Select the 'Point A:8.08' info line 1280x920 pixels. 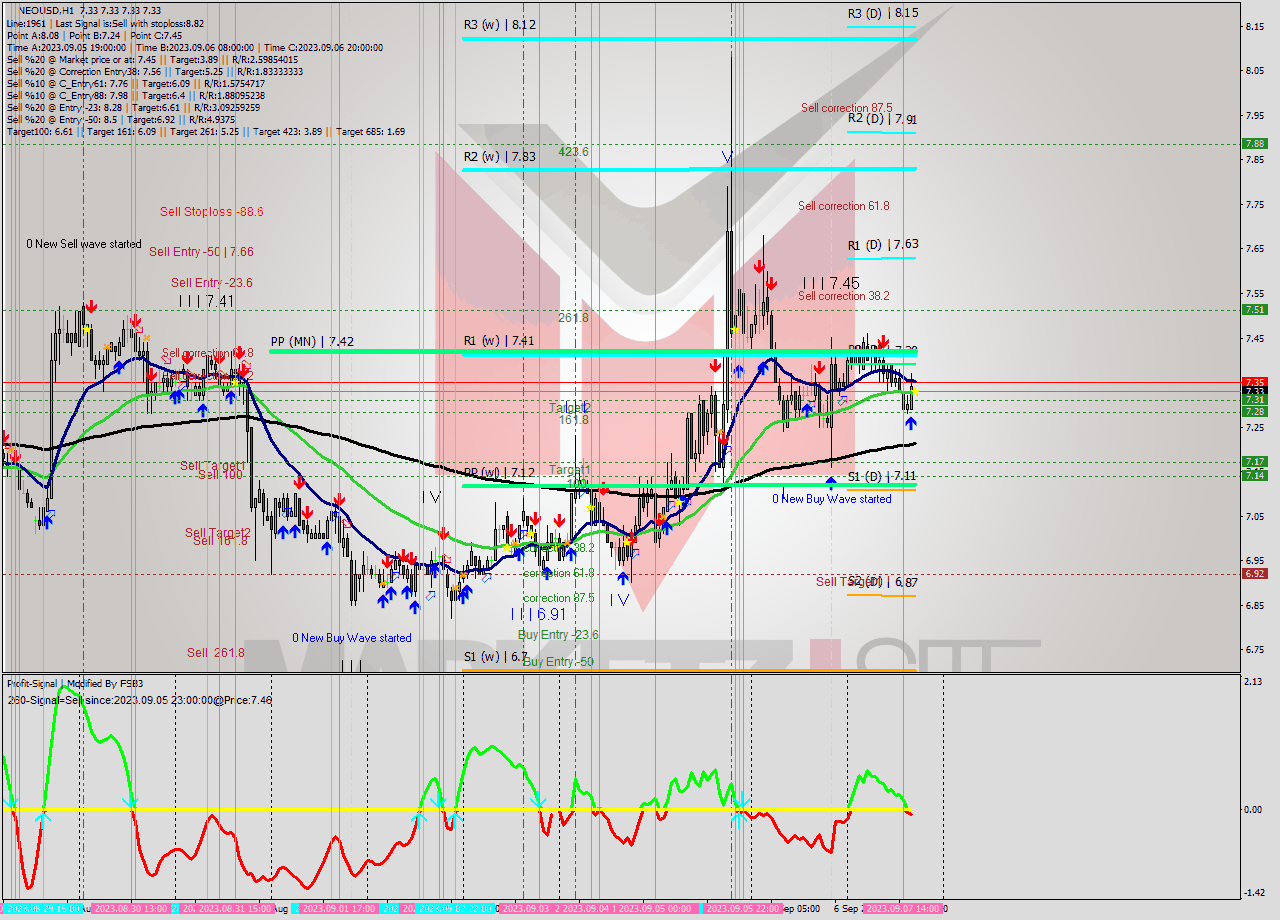click(94, 35)
